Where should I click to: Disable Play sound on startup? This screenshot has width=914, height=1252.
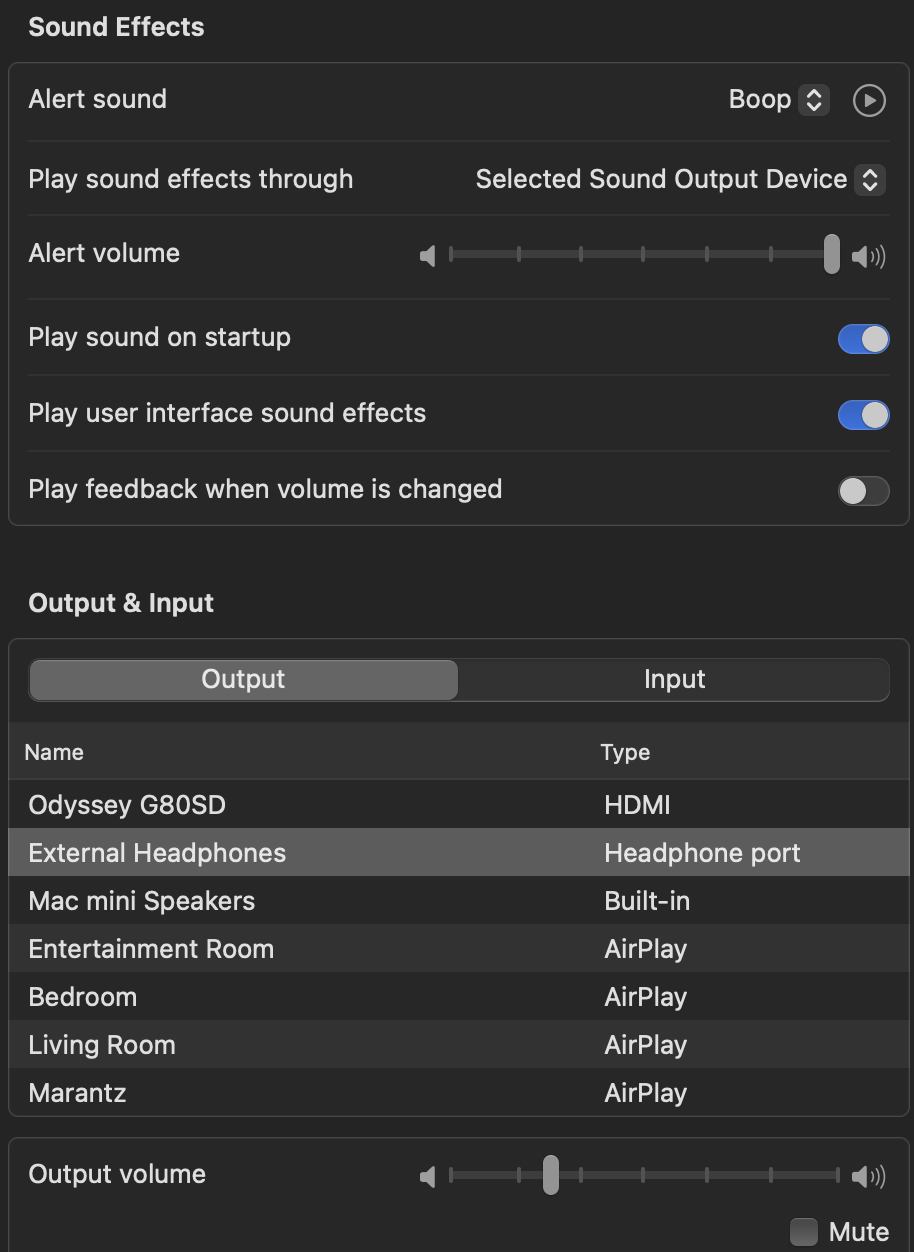click(863, 339)
